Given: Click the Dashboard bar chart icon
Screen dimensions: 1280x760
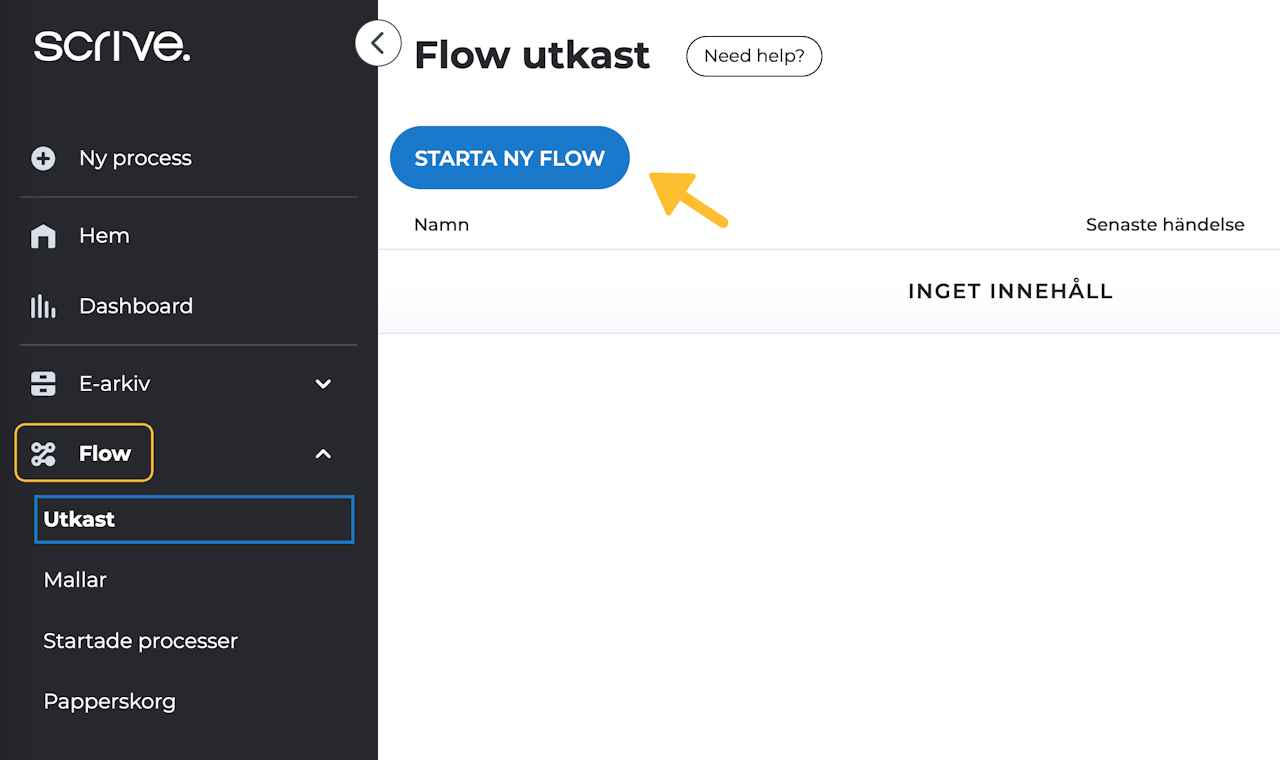Looking at the screenshot, I should 43,306.
